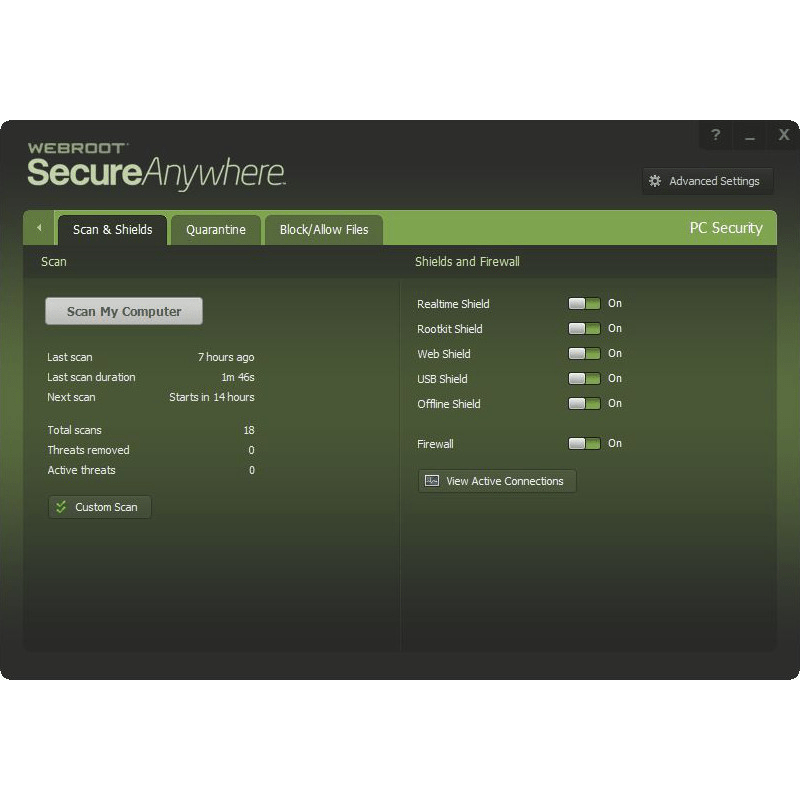800x800 pixels.
Task: Toggle the Offline Shield switch
Action: 584,404
